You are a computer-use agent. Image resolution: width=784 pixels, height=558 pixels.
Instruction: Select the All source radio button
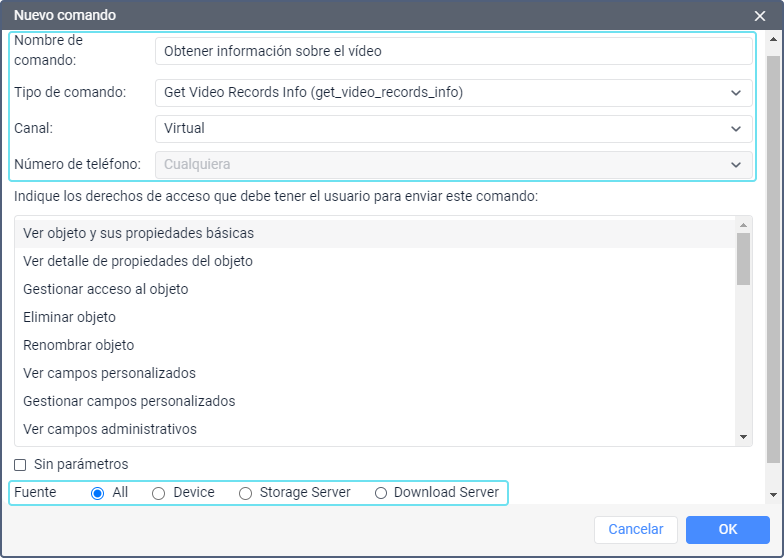click(98, 493)
